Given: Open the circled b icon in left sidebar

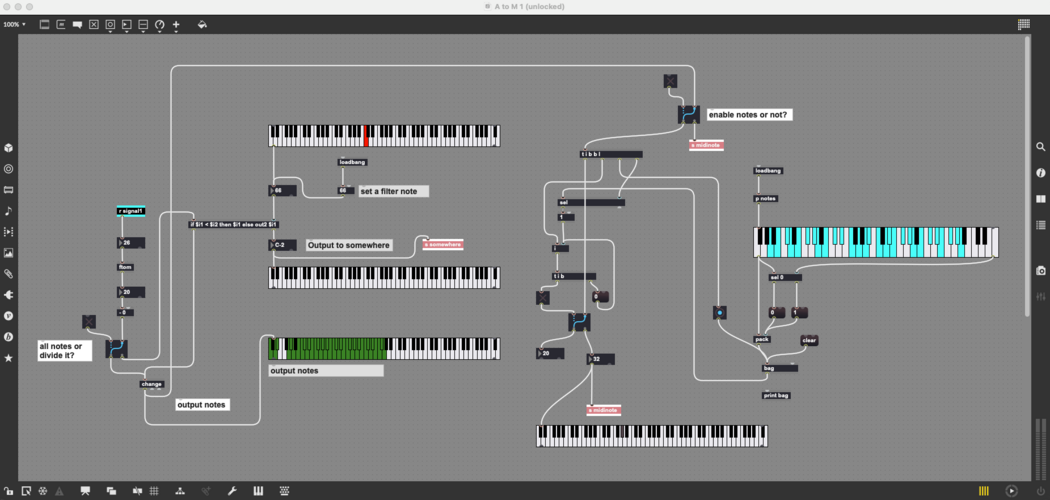Looking at the screenshot, I should click(x=9, y=337).
